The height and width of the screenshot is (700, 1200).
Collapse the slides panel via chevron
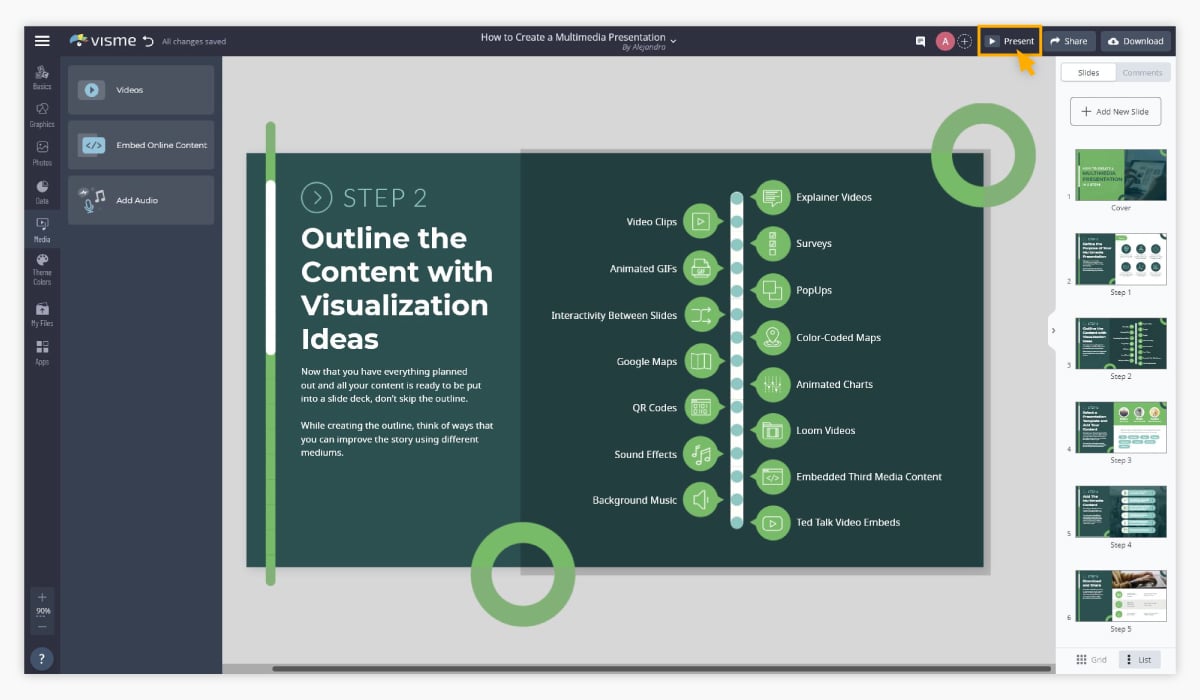(x=1053, y=329)
